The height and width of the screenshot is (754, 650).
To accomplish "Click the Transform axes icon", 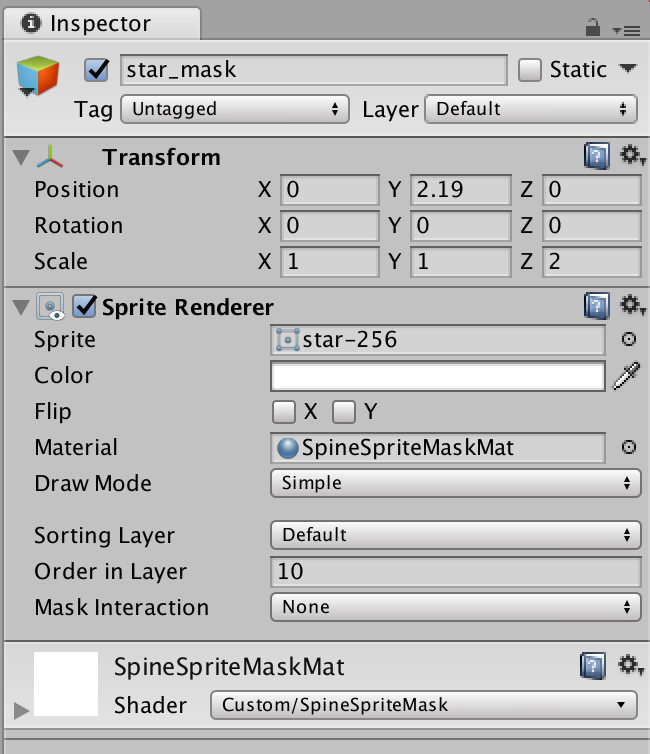I will (50, 157).
